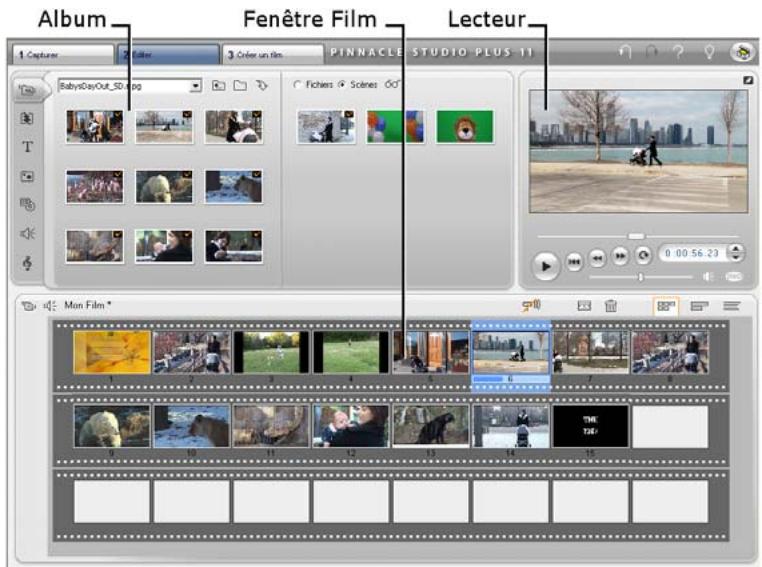Click the audio scrubbing icon in Film window
The height and width of the screenshot is (567, 762).
(x=531, y=305)
